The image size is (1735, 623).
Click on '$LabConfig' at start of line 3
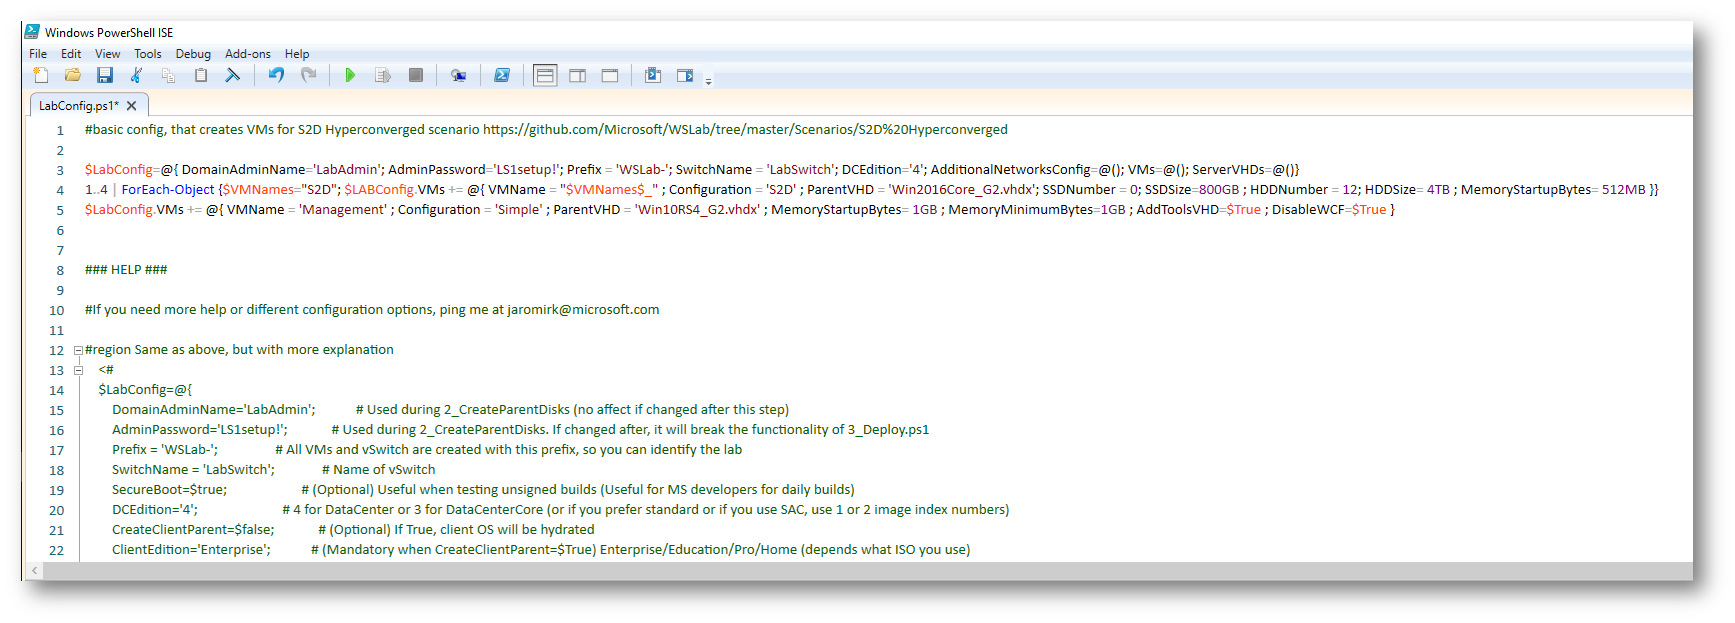119,170
